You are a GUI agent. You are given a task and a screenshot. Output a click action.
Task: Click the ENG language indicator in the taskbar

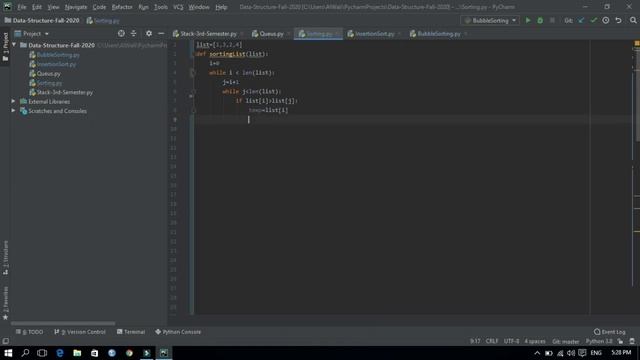click(596, 353)
